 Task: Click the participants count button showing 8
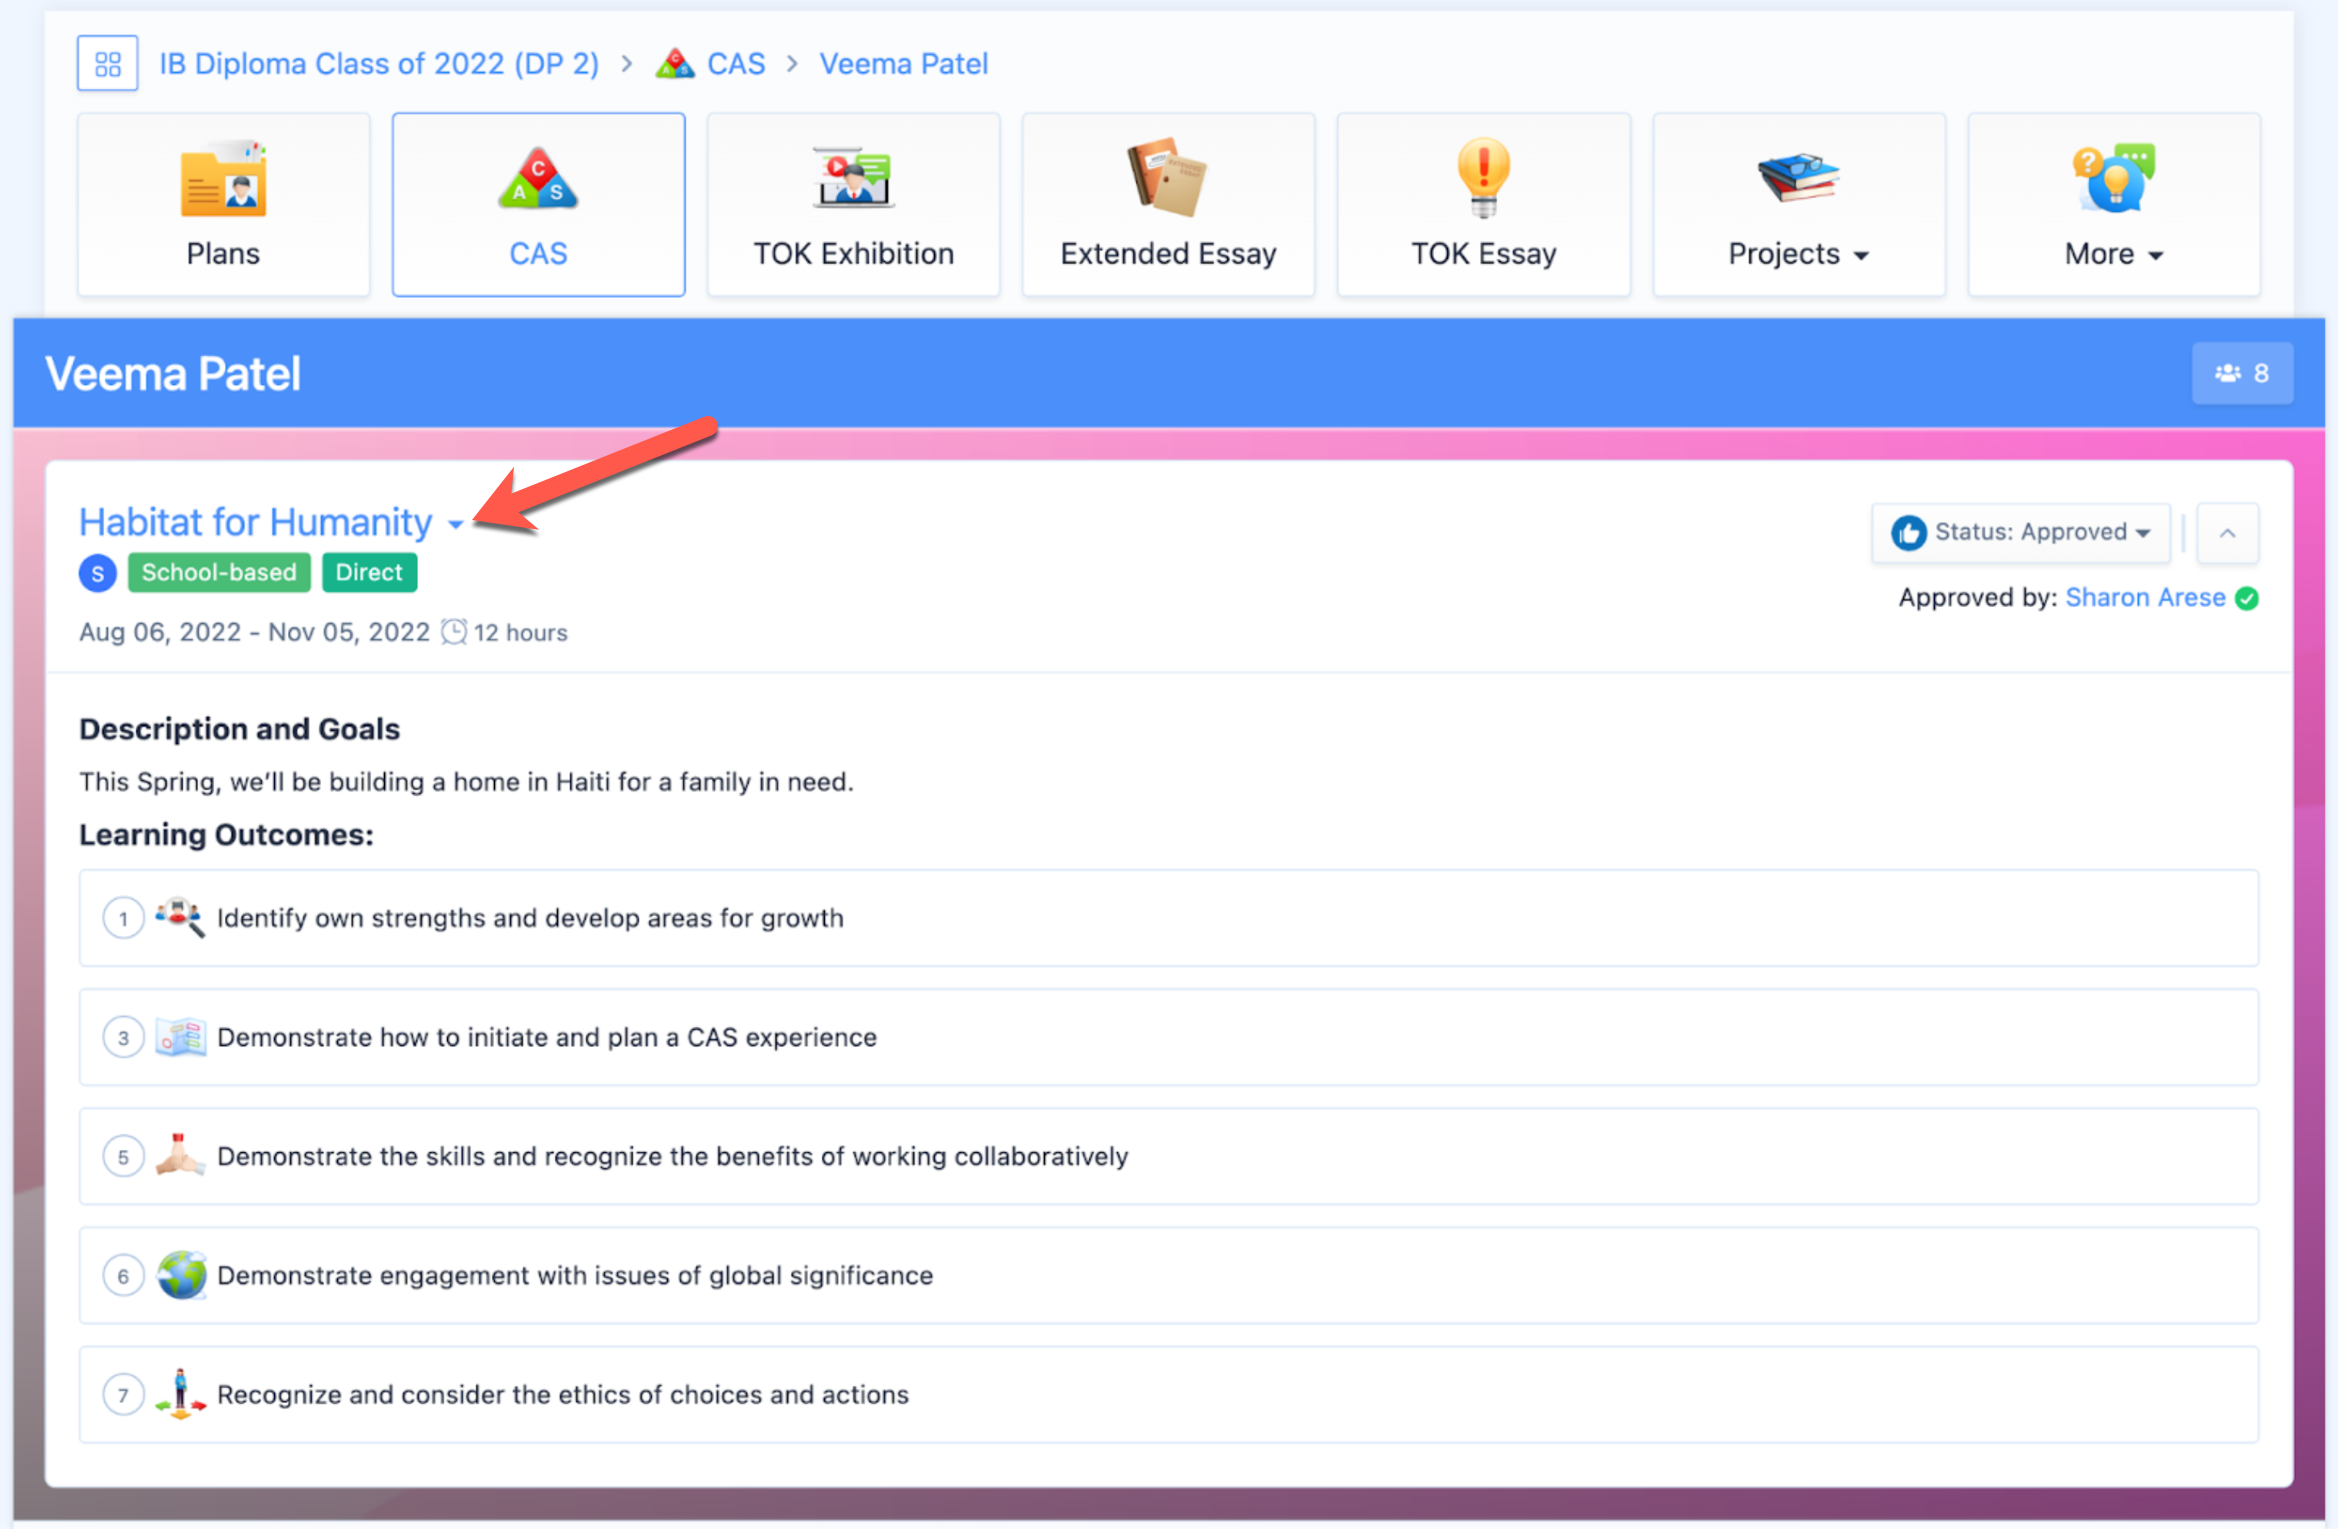coord(2242,374)
